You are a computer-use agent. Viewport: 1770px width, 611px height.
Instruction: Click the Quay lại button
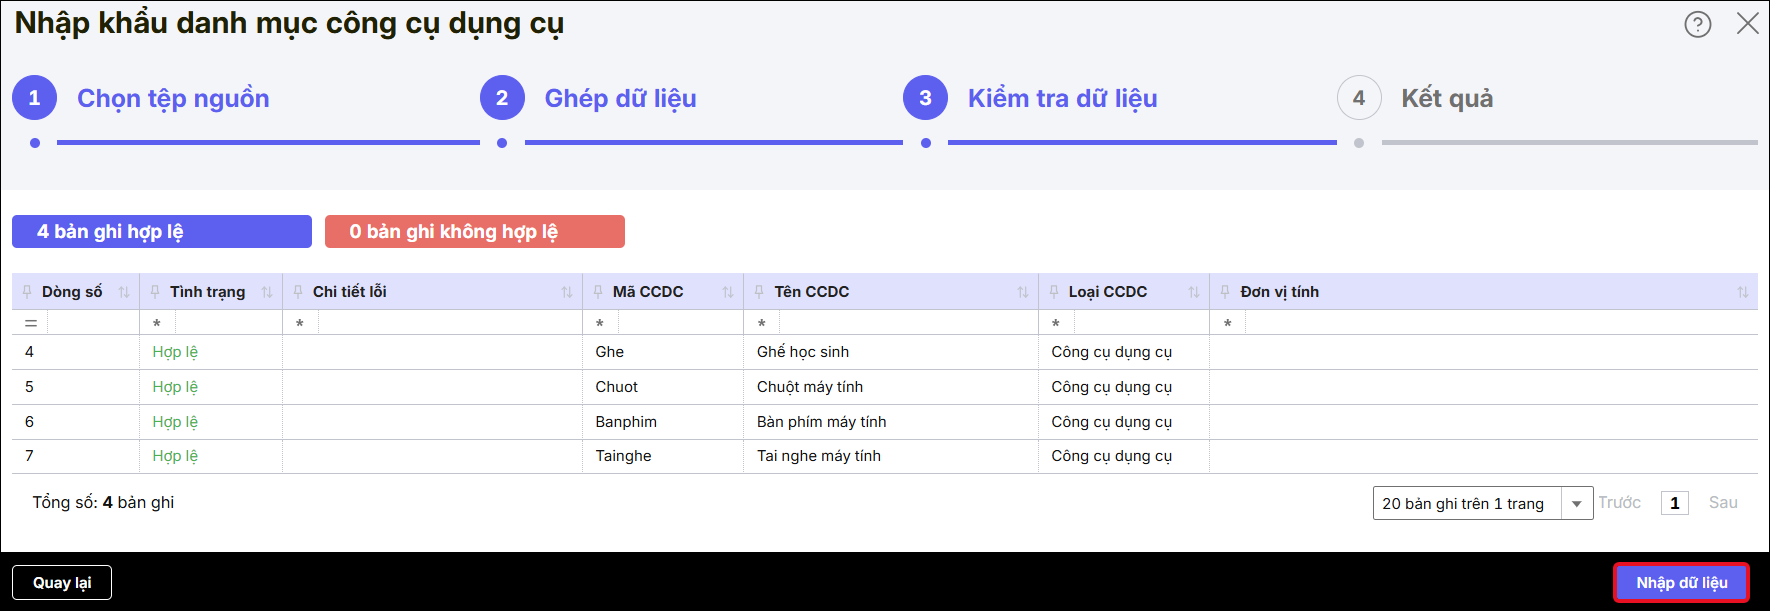pos(62,583)
